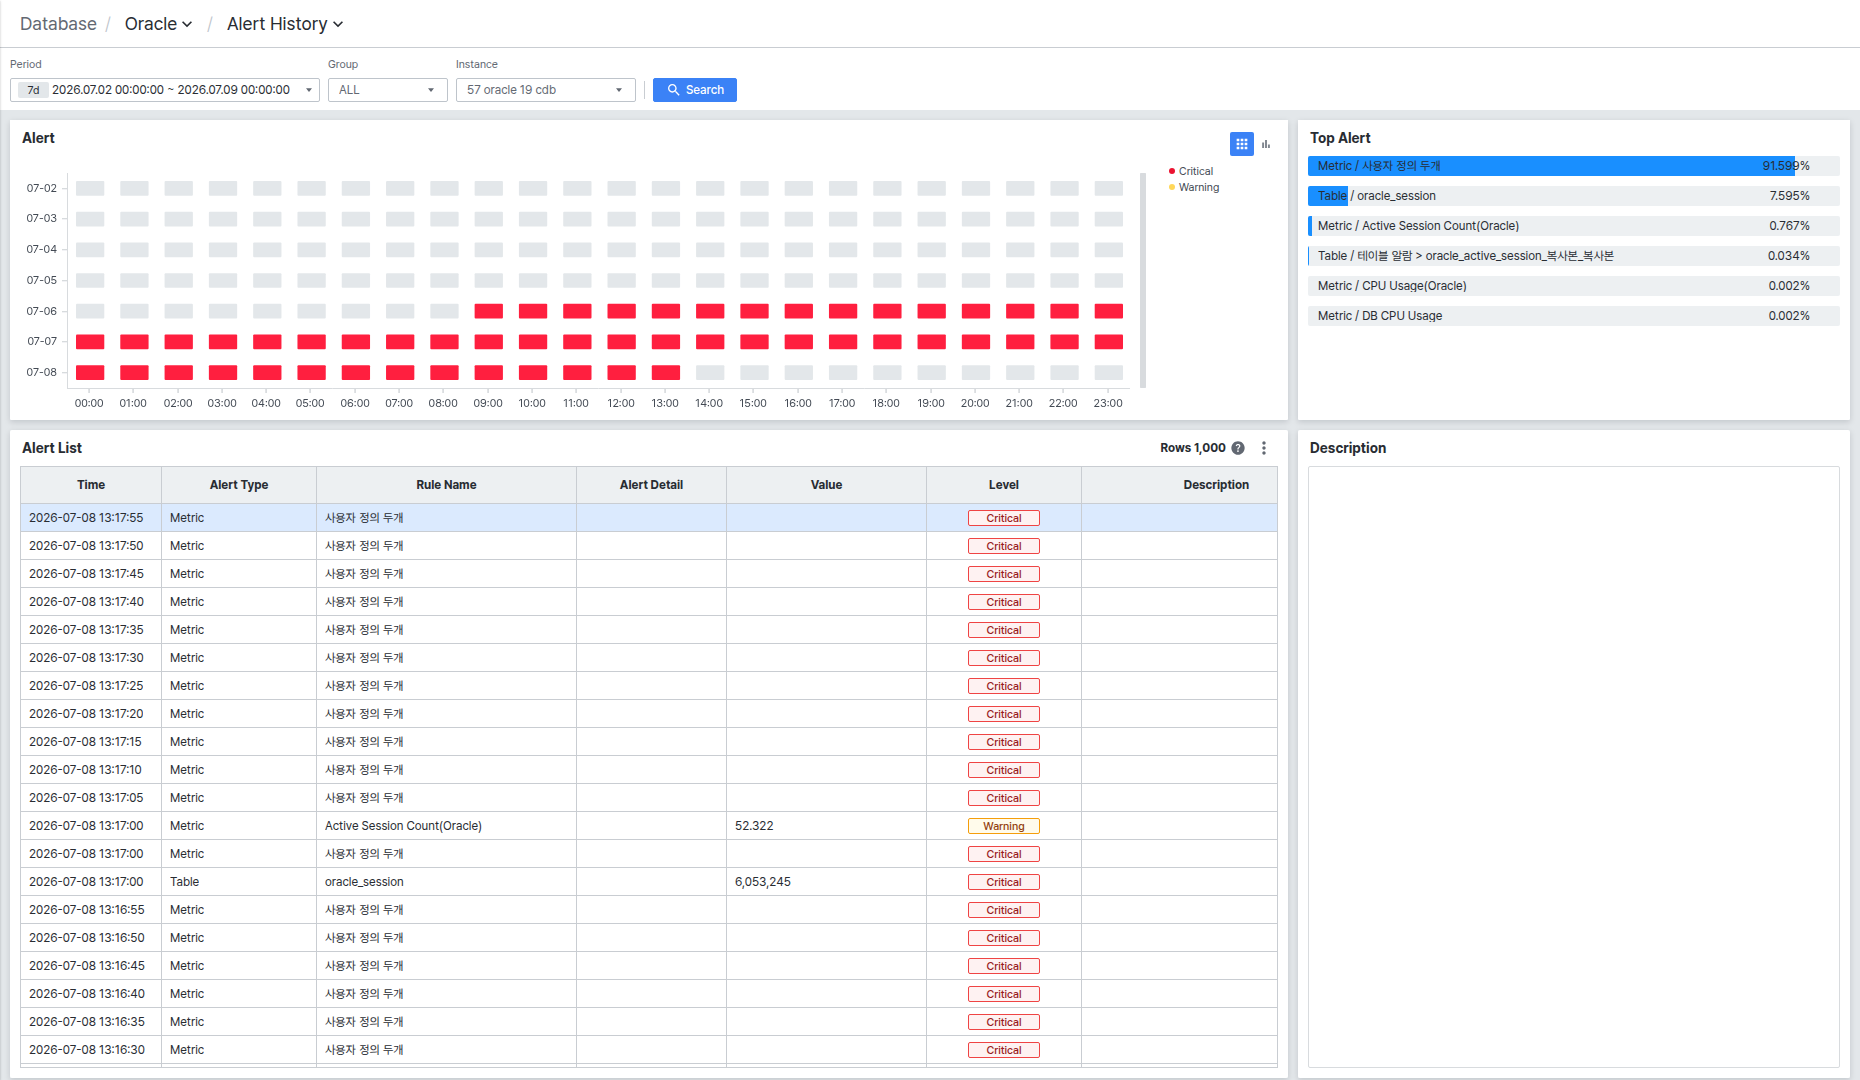This screenshot has height=1080, width=1860.
Task: Open the Group ALL dropdown
Action: (x=388, y=90)
